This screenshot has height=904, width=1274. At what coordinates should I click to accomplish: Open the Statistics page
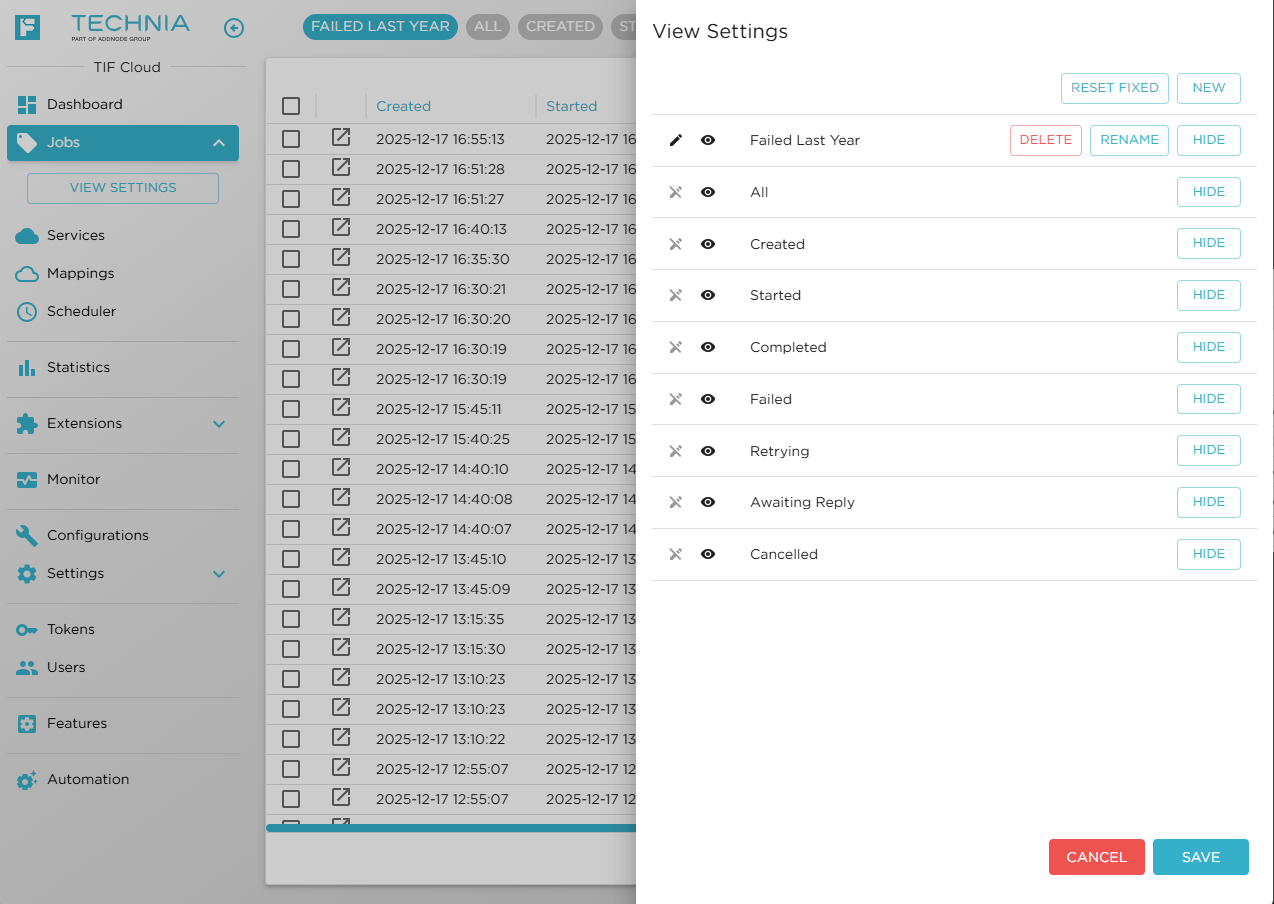tap(77, 367)
